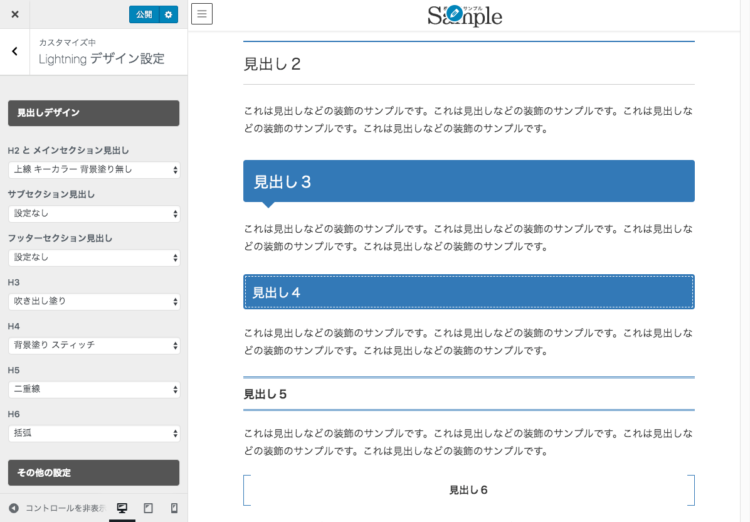Viewport: 750px width, 522px height.
Task: Click the Lightning デザイン設定 panel title
Action: pos(101,59)
